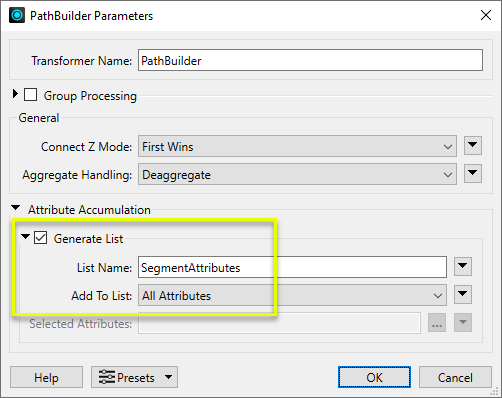Screen dimensions: 502x398
Task: Collapse the Attribute Accumulation section
Action: coord(15,208)
